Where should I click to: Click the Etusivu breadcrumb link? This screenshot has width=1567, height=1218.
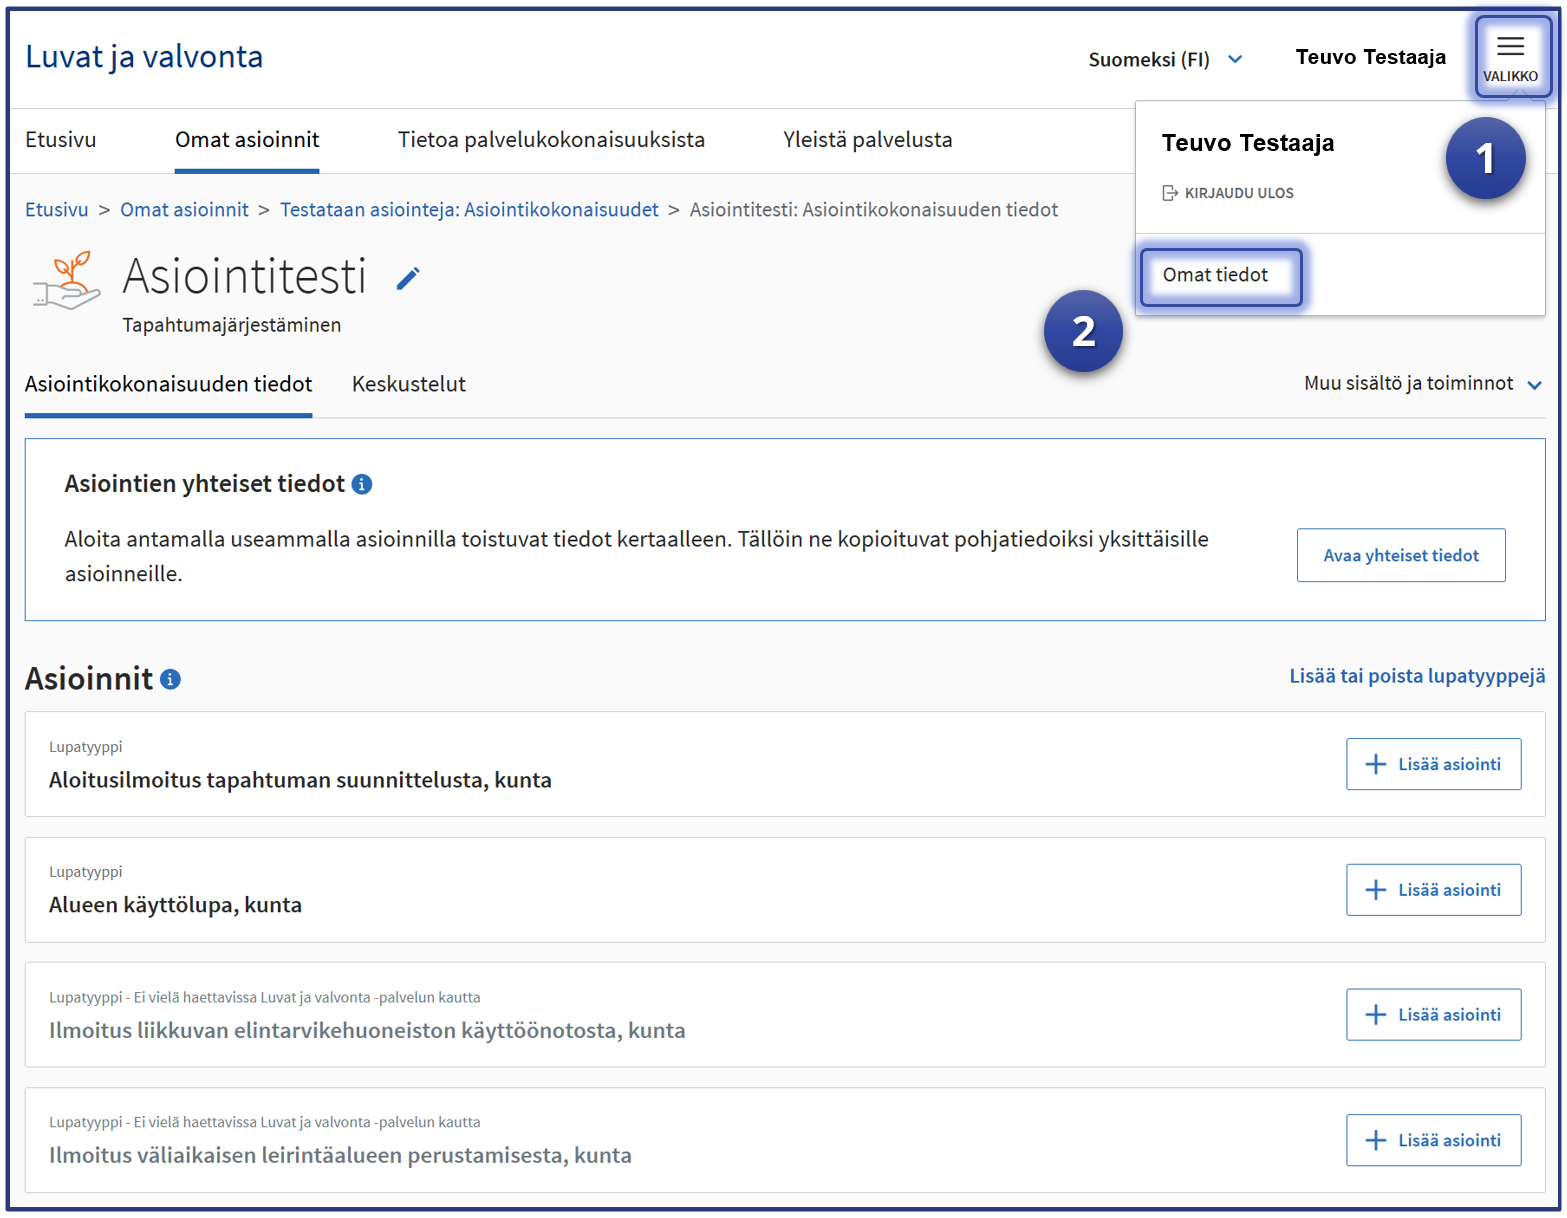point(57,210)
